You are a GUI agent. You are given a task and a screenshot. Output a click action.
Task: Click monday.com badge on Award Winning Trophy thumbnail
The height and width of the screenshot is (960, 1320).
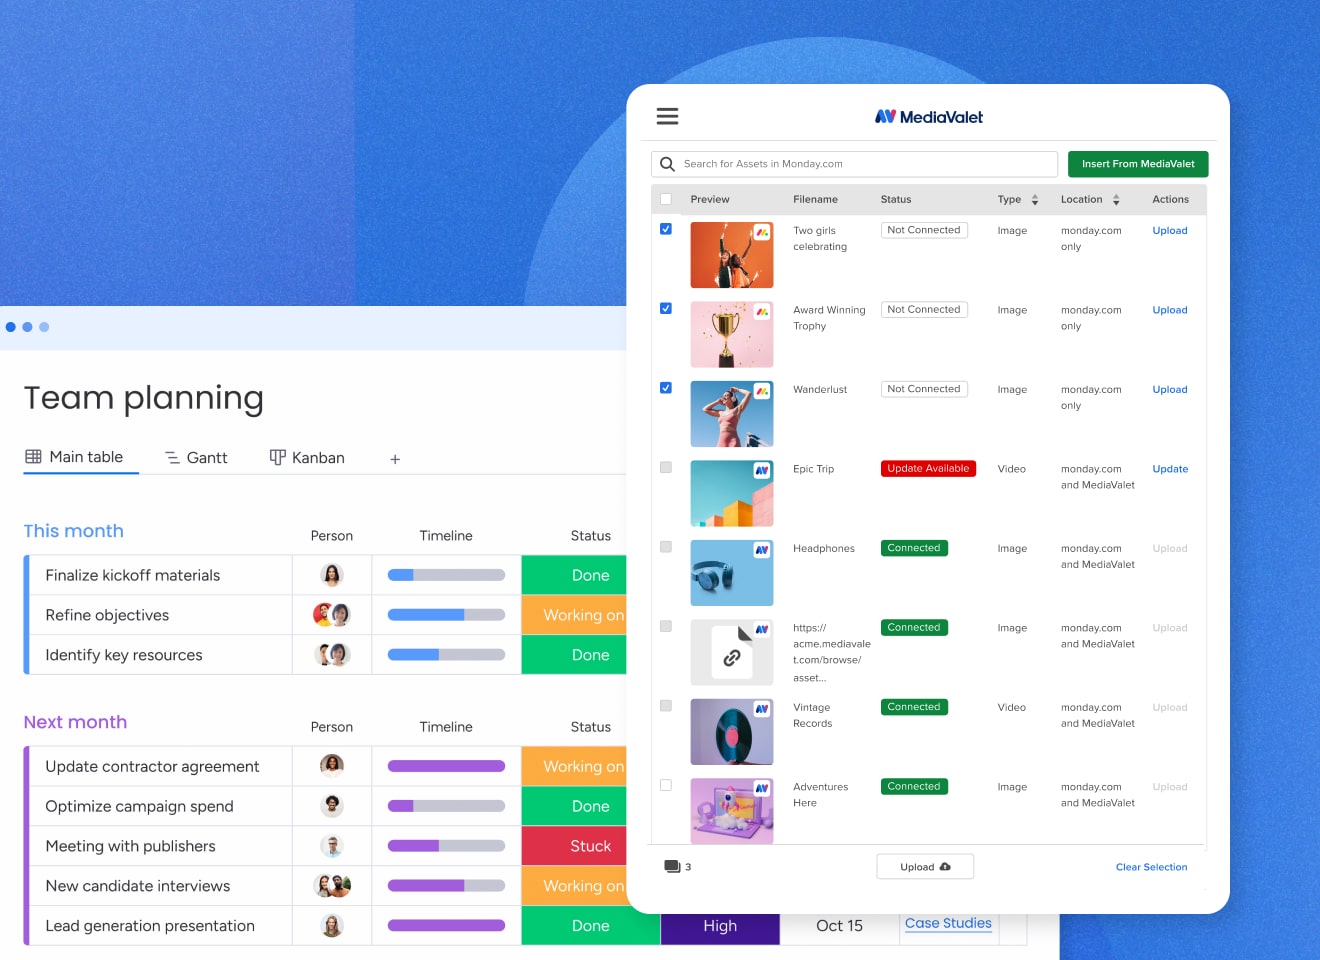762,312
